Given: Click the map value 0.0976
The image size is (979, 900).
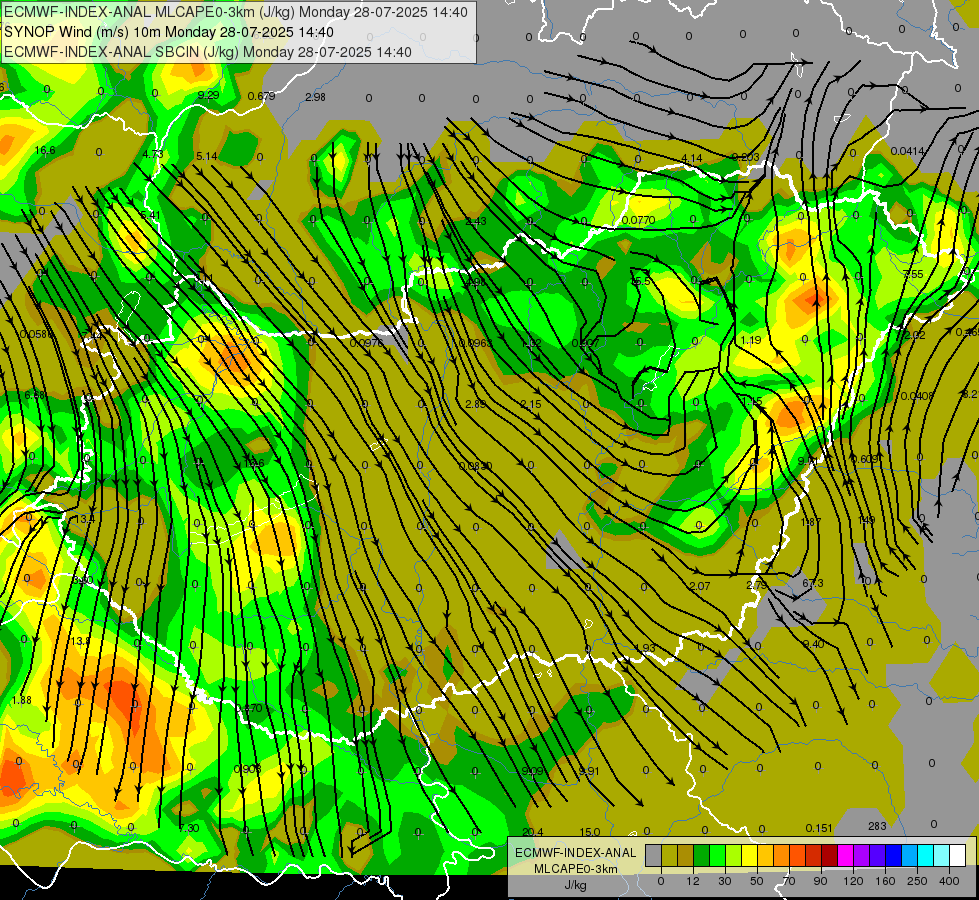Looking at the screenshot, I should tap(367, 342).
